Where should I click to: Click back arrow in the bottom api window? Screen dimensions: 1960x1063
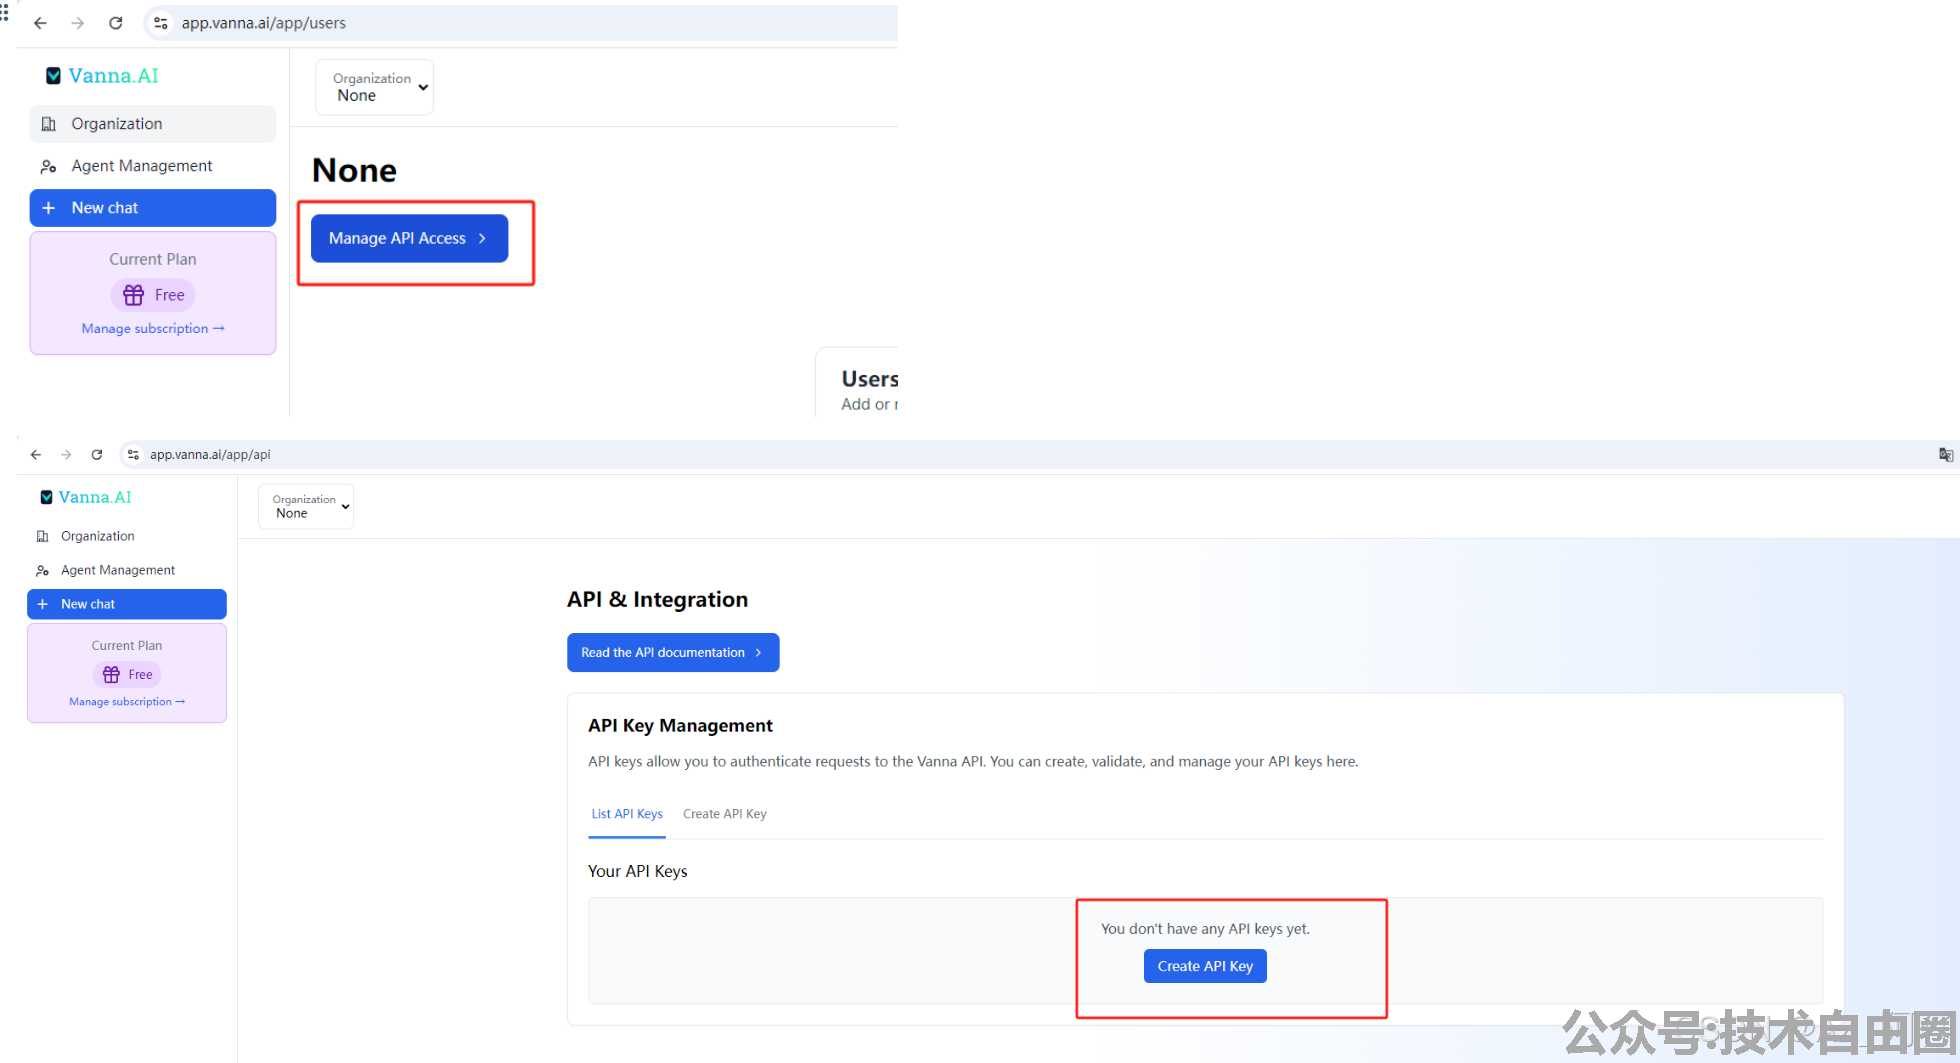36,454
